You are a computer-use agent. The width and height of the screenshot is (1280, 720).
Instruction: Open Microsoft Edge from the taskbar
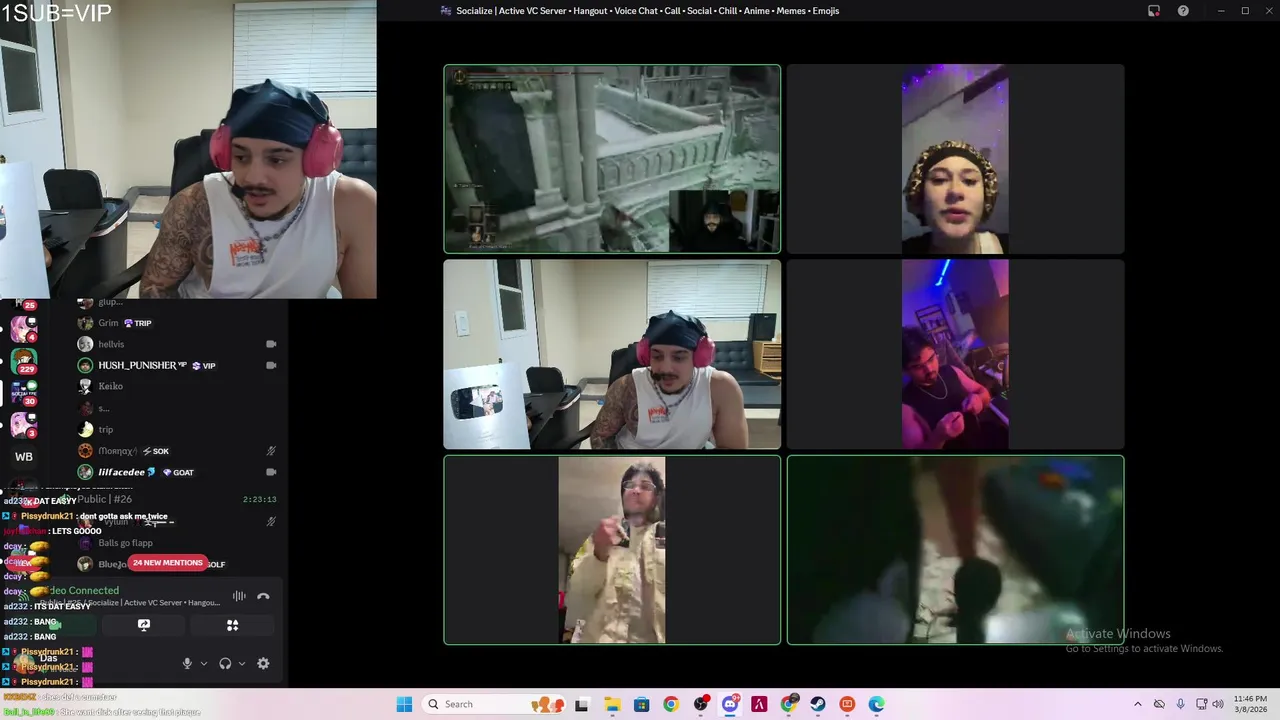pos(877,704)
